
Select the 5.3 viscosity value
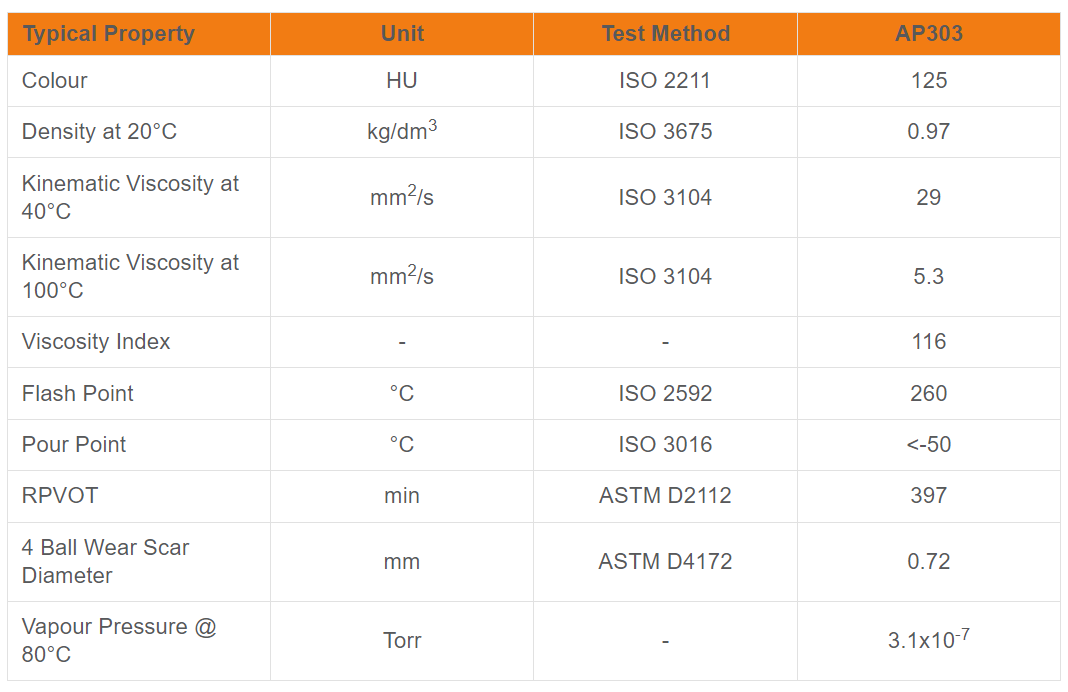pyautogui.click(x=929, y=276)
